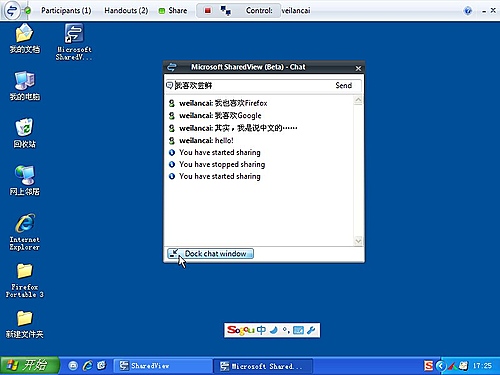This screenshot has width=500, height=375.
Task: Click the Sogou logo on IME bar
Action: [241, 330]
